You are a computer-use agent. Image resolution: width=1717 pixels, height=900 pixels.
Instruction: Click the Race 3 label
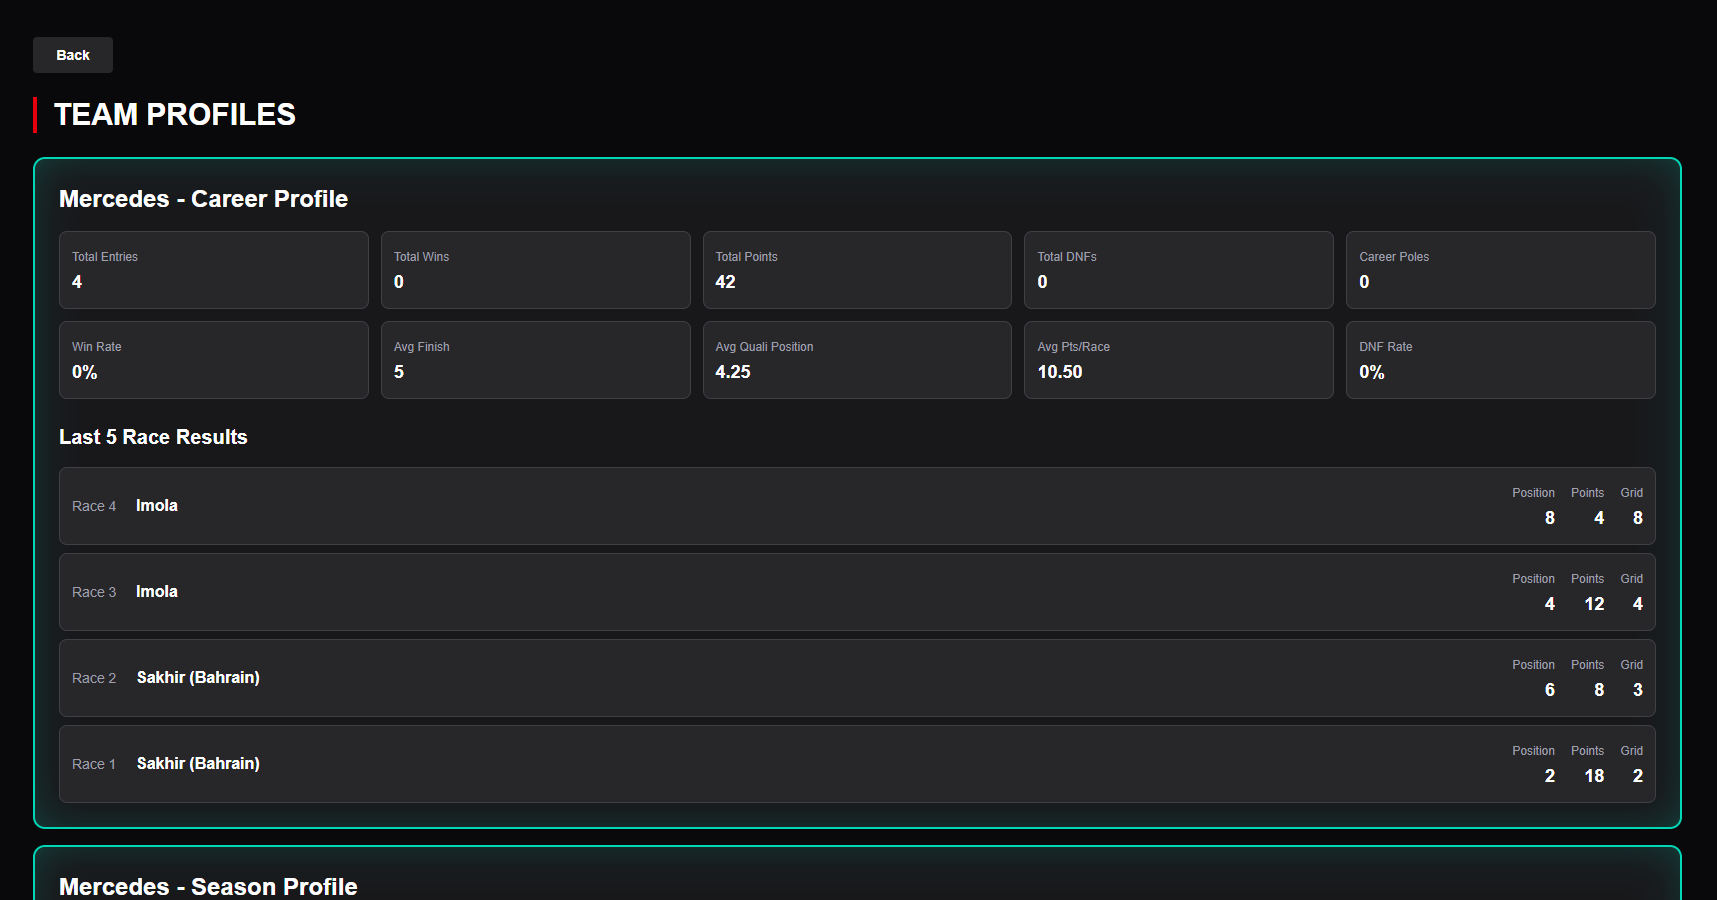[94, 592]
